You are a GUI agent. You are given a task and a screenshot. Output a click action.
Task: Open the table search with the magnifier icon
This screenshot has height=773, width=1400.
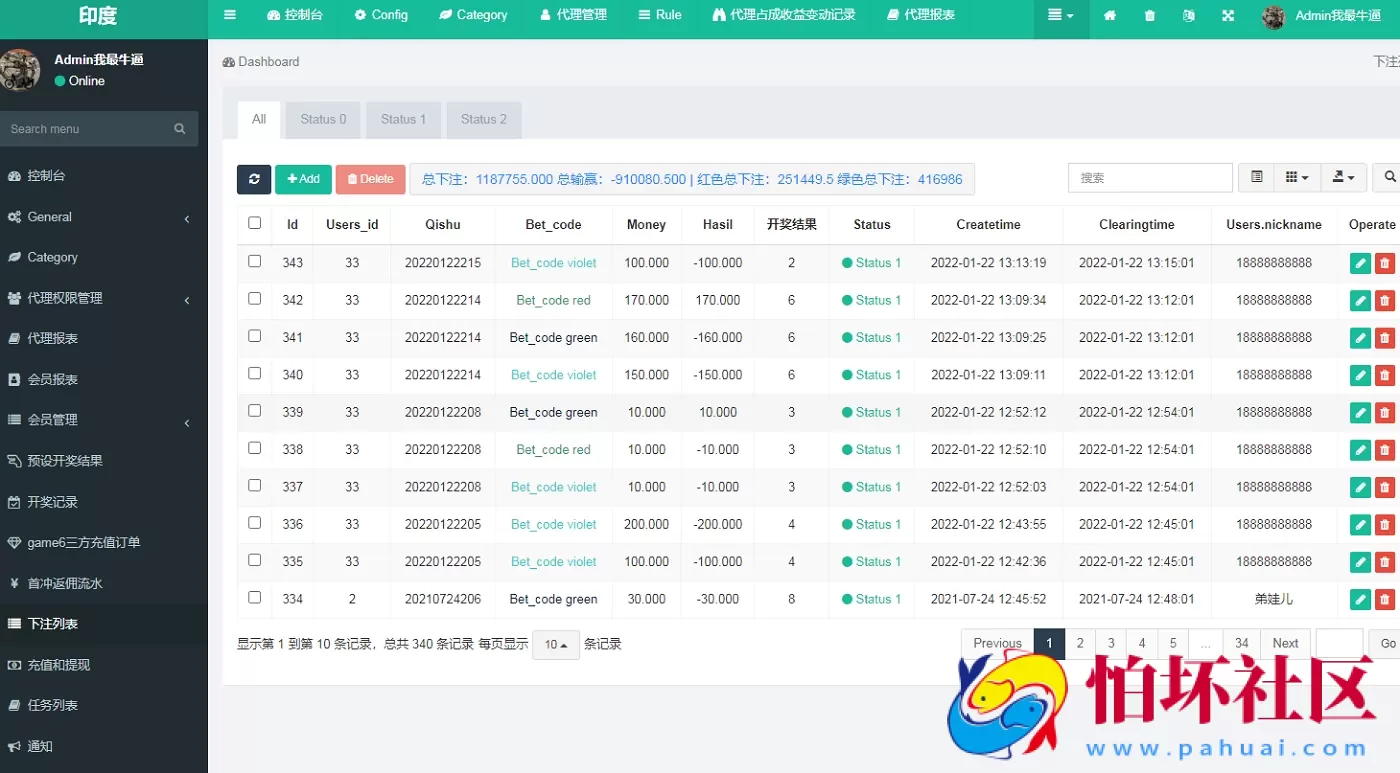[1388, 177]
